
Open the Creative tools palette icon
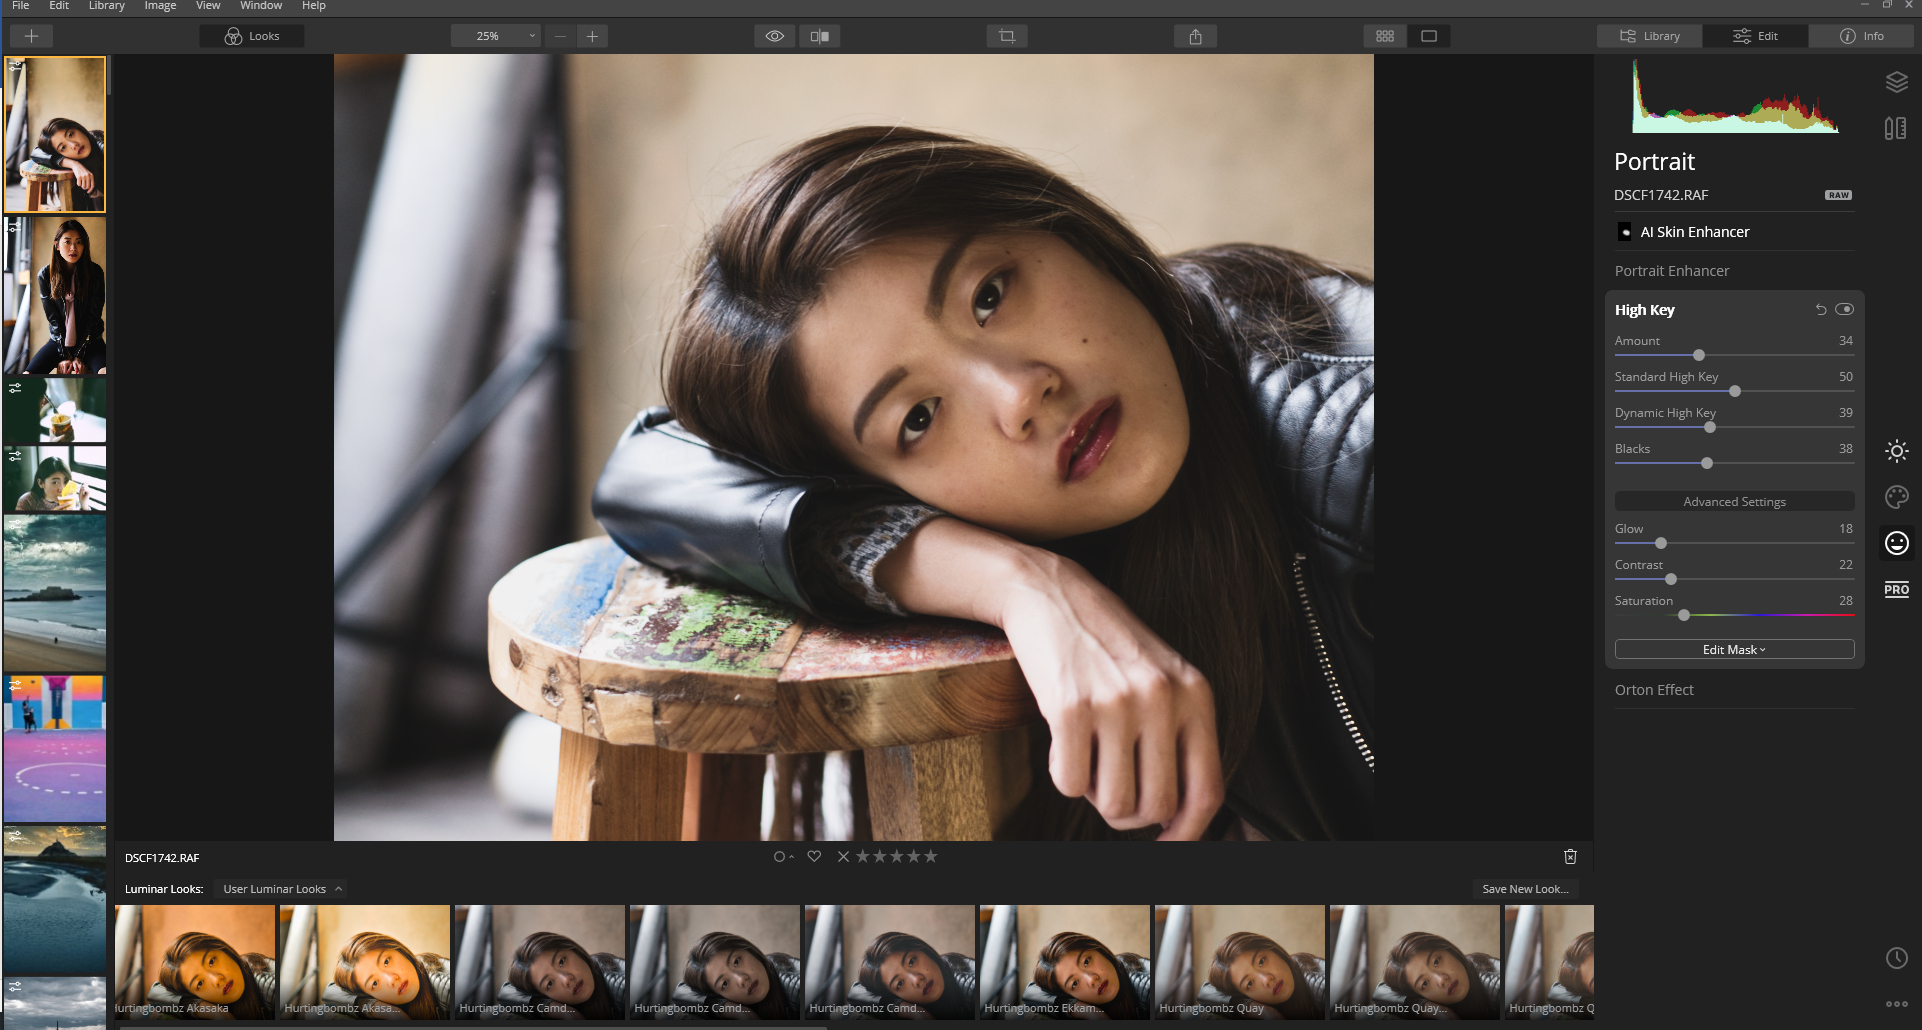click(1898, 497)
